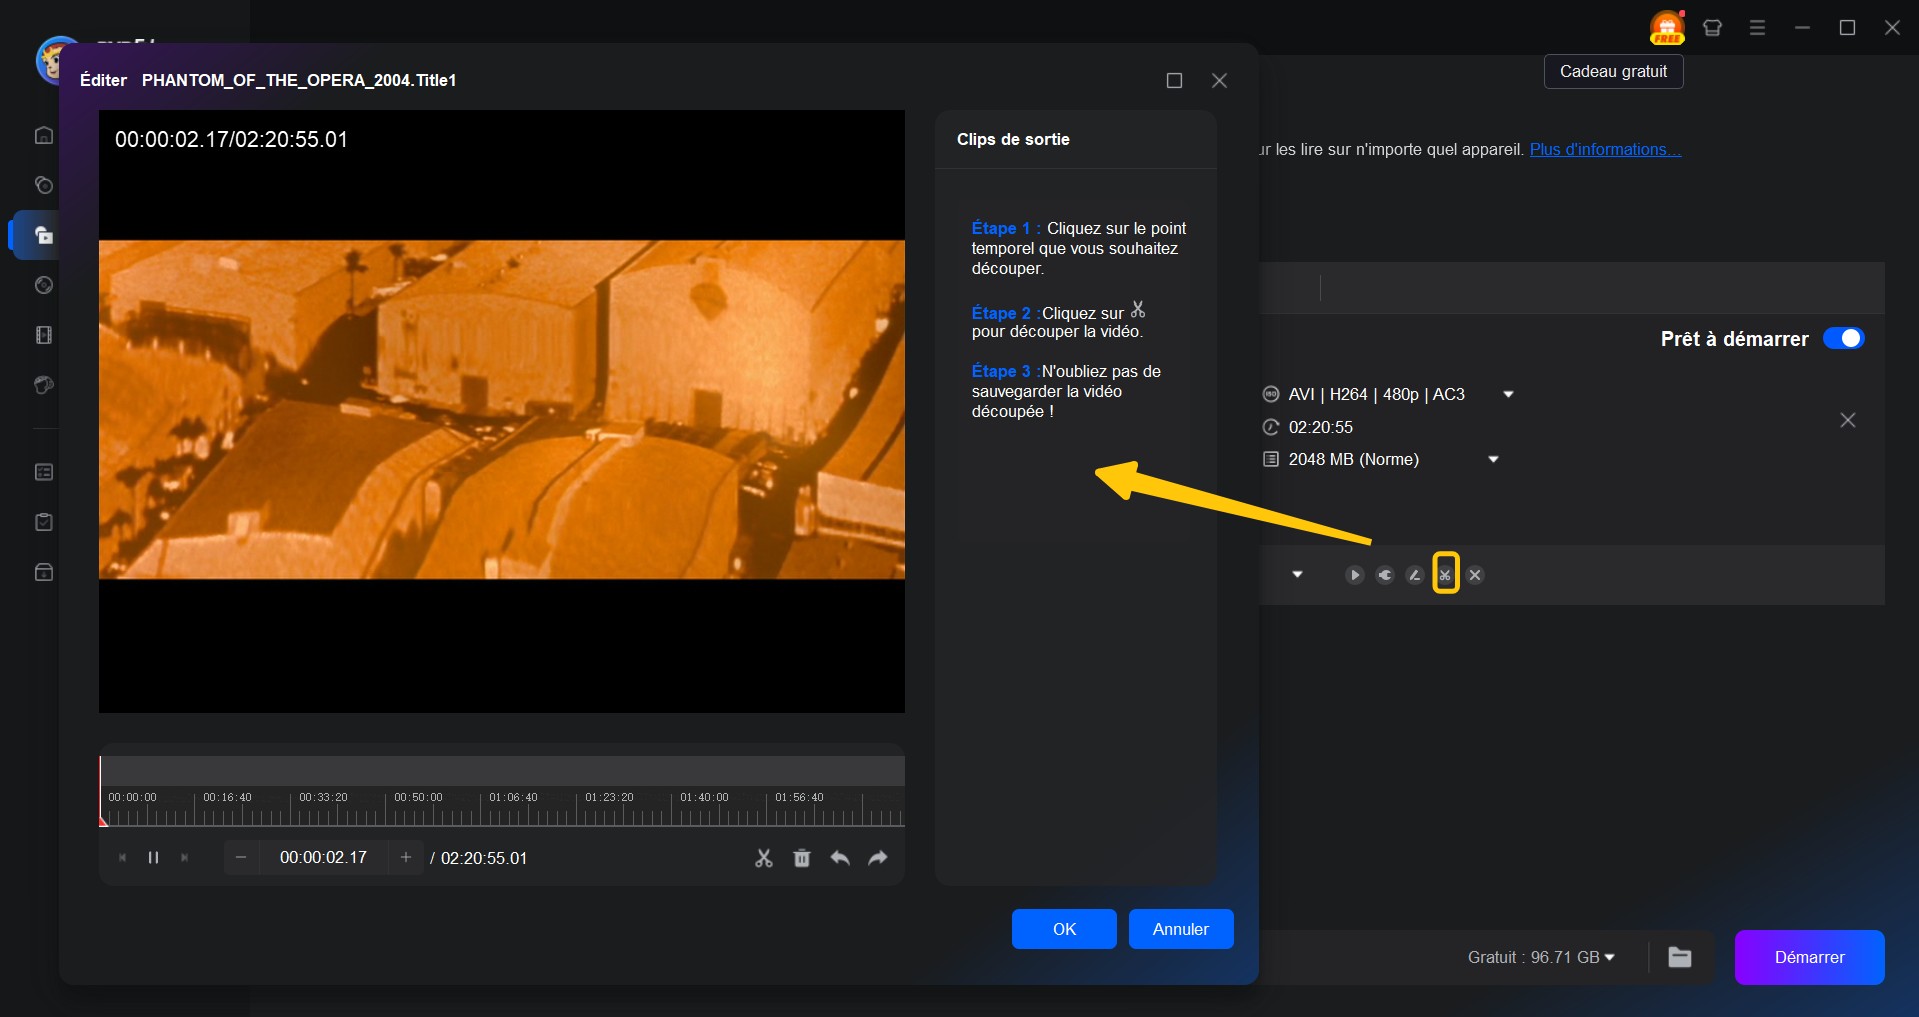
Task: Open the Copy module icon in sidebar
Action: click(44, 185)
